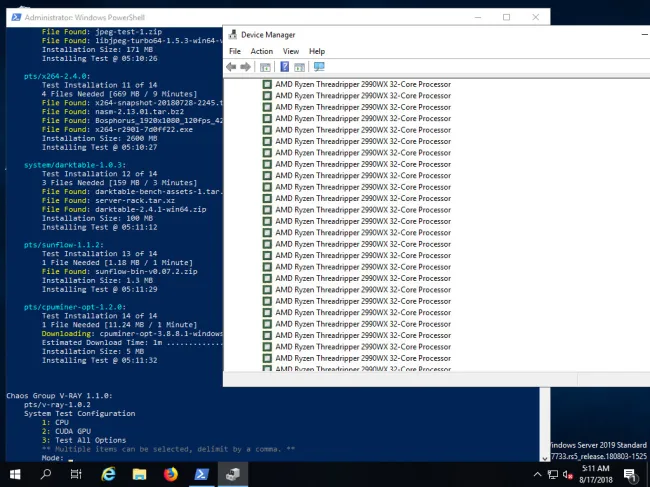This screenshot has height=487, width=650.
Task: Click the muted volume tray icon
Action: tap(567, 475)
